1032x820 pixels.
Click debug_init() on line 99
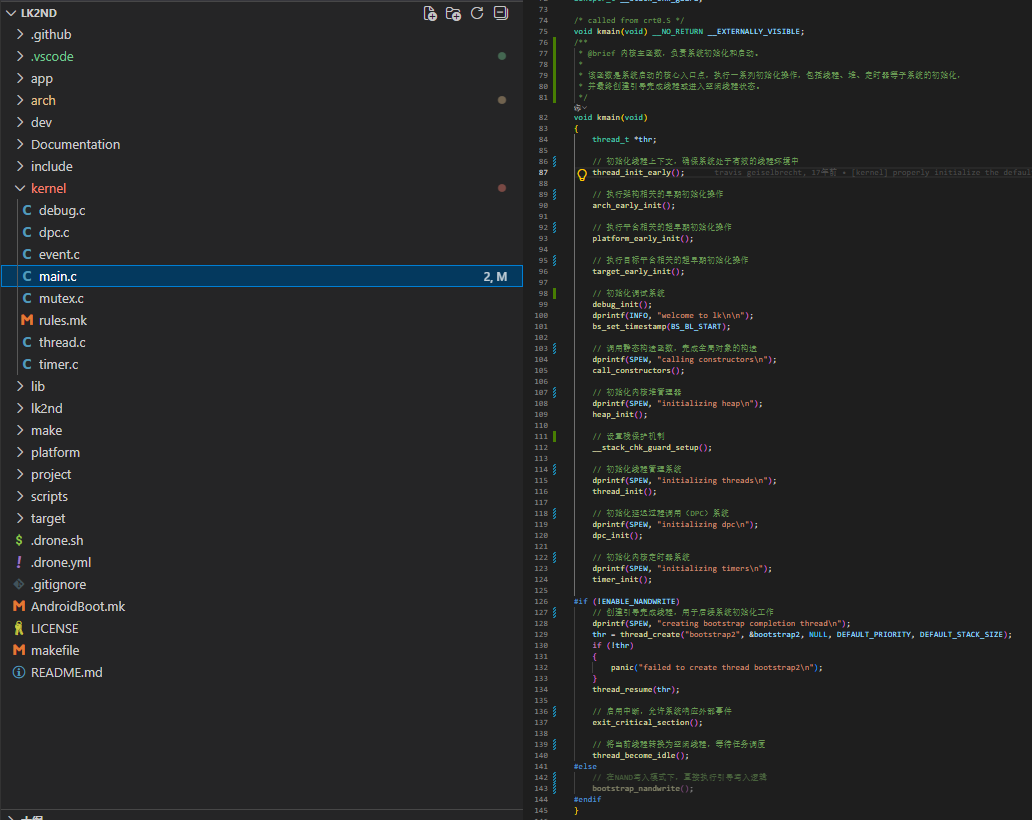pos(622,304)
